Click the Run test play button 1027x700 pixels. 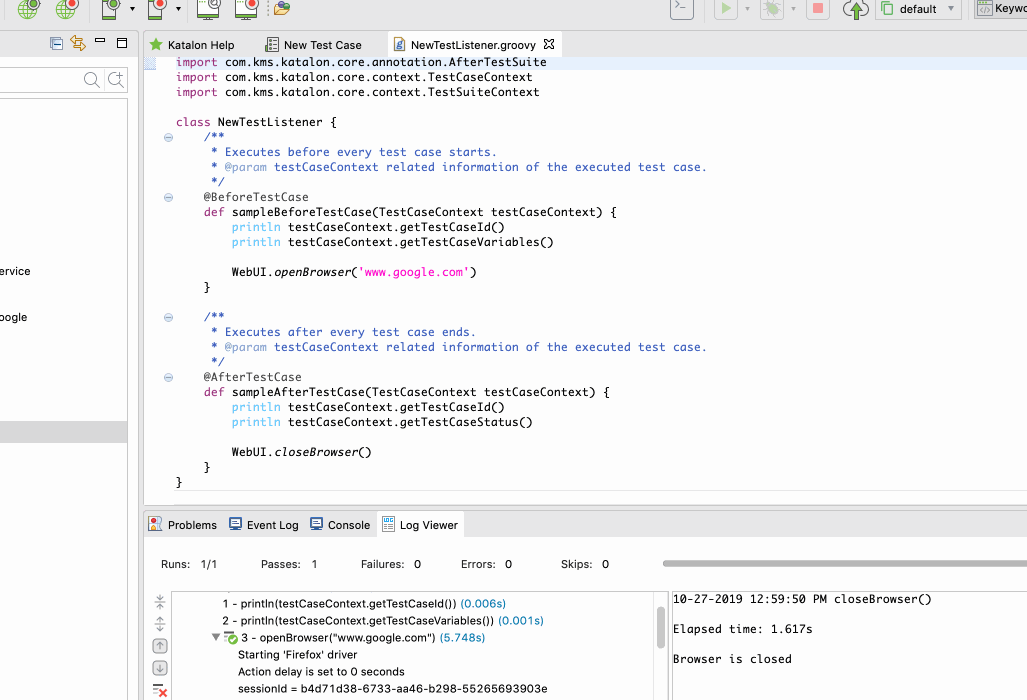coord(726,9)
